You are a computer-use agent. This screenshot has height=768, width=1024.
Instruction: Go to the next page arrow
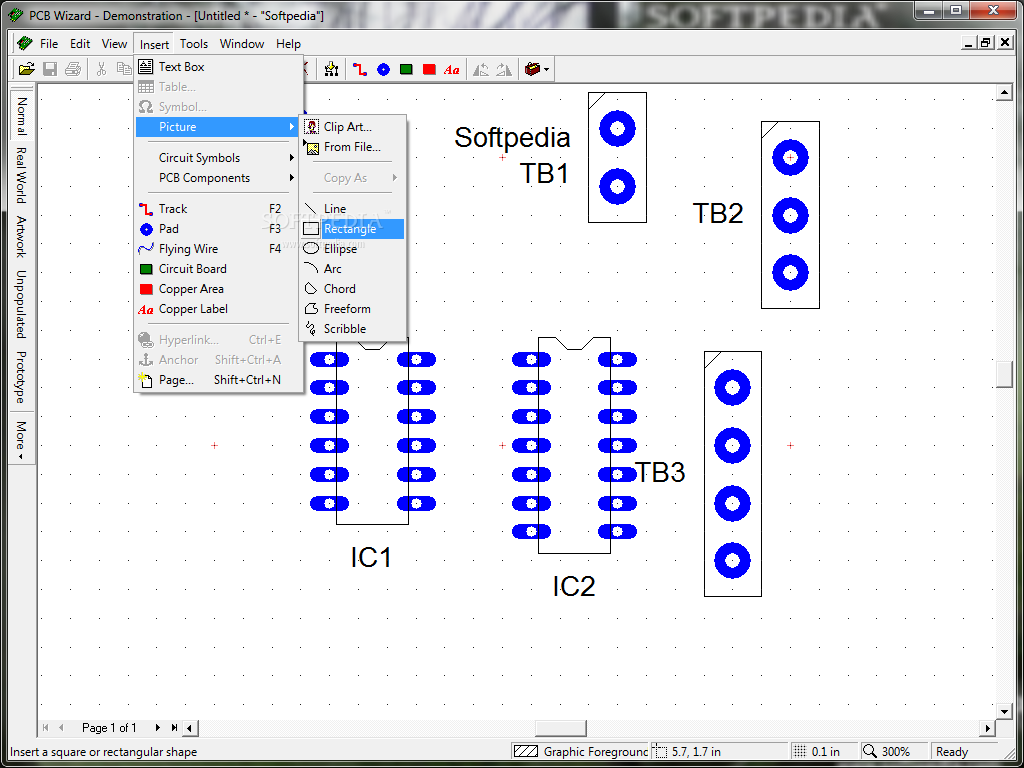pyautogui.click(x=157, y=728)
